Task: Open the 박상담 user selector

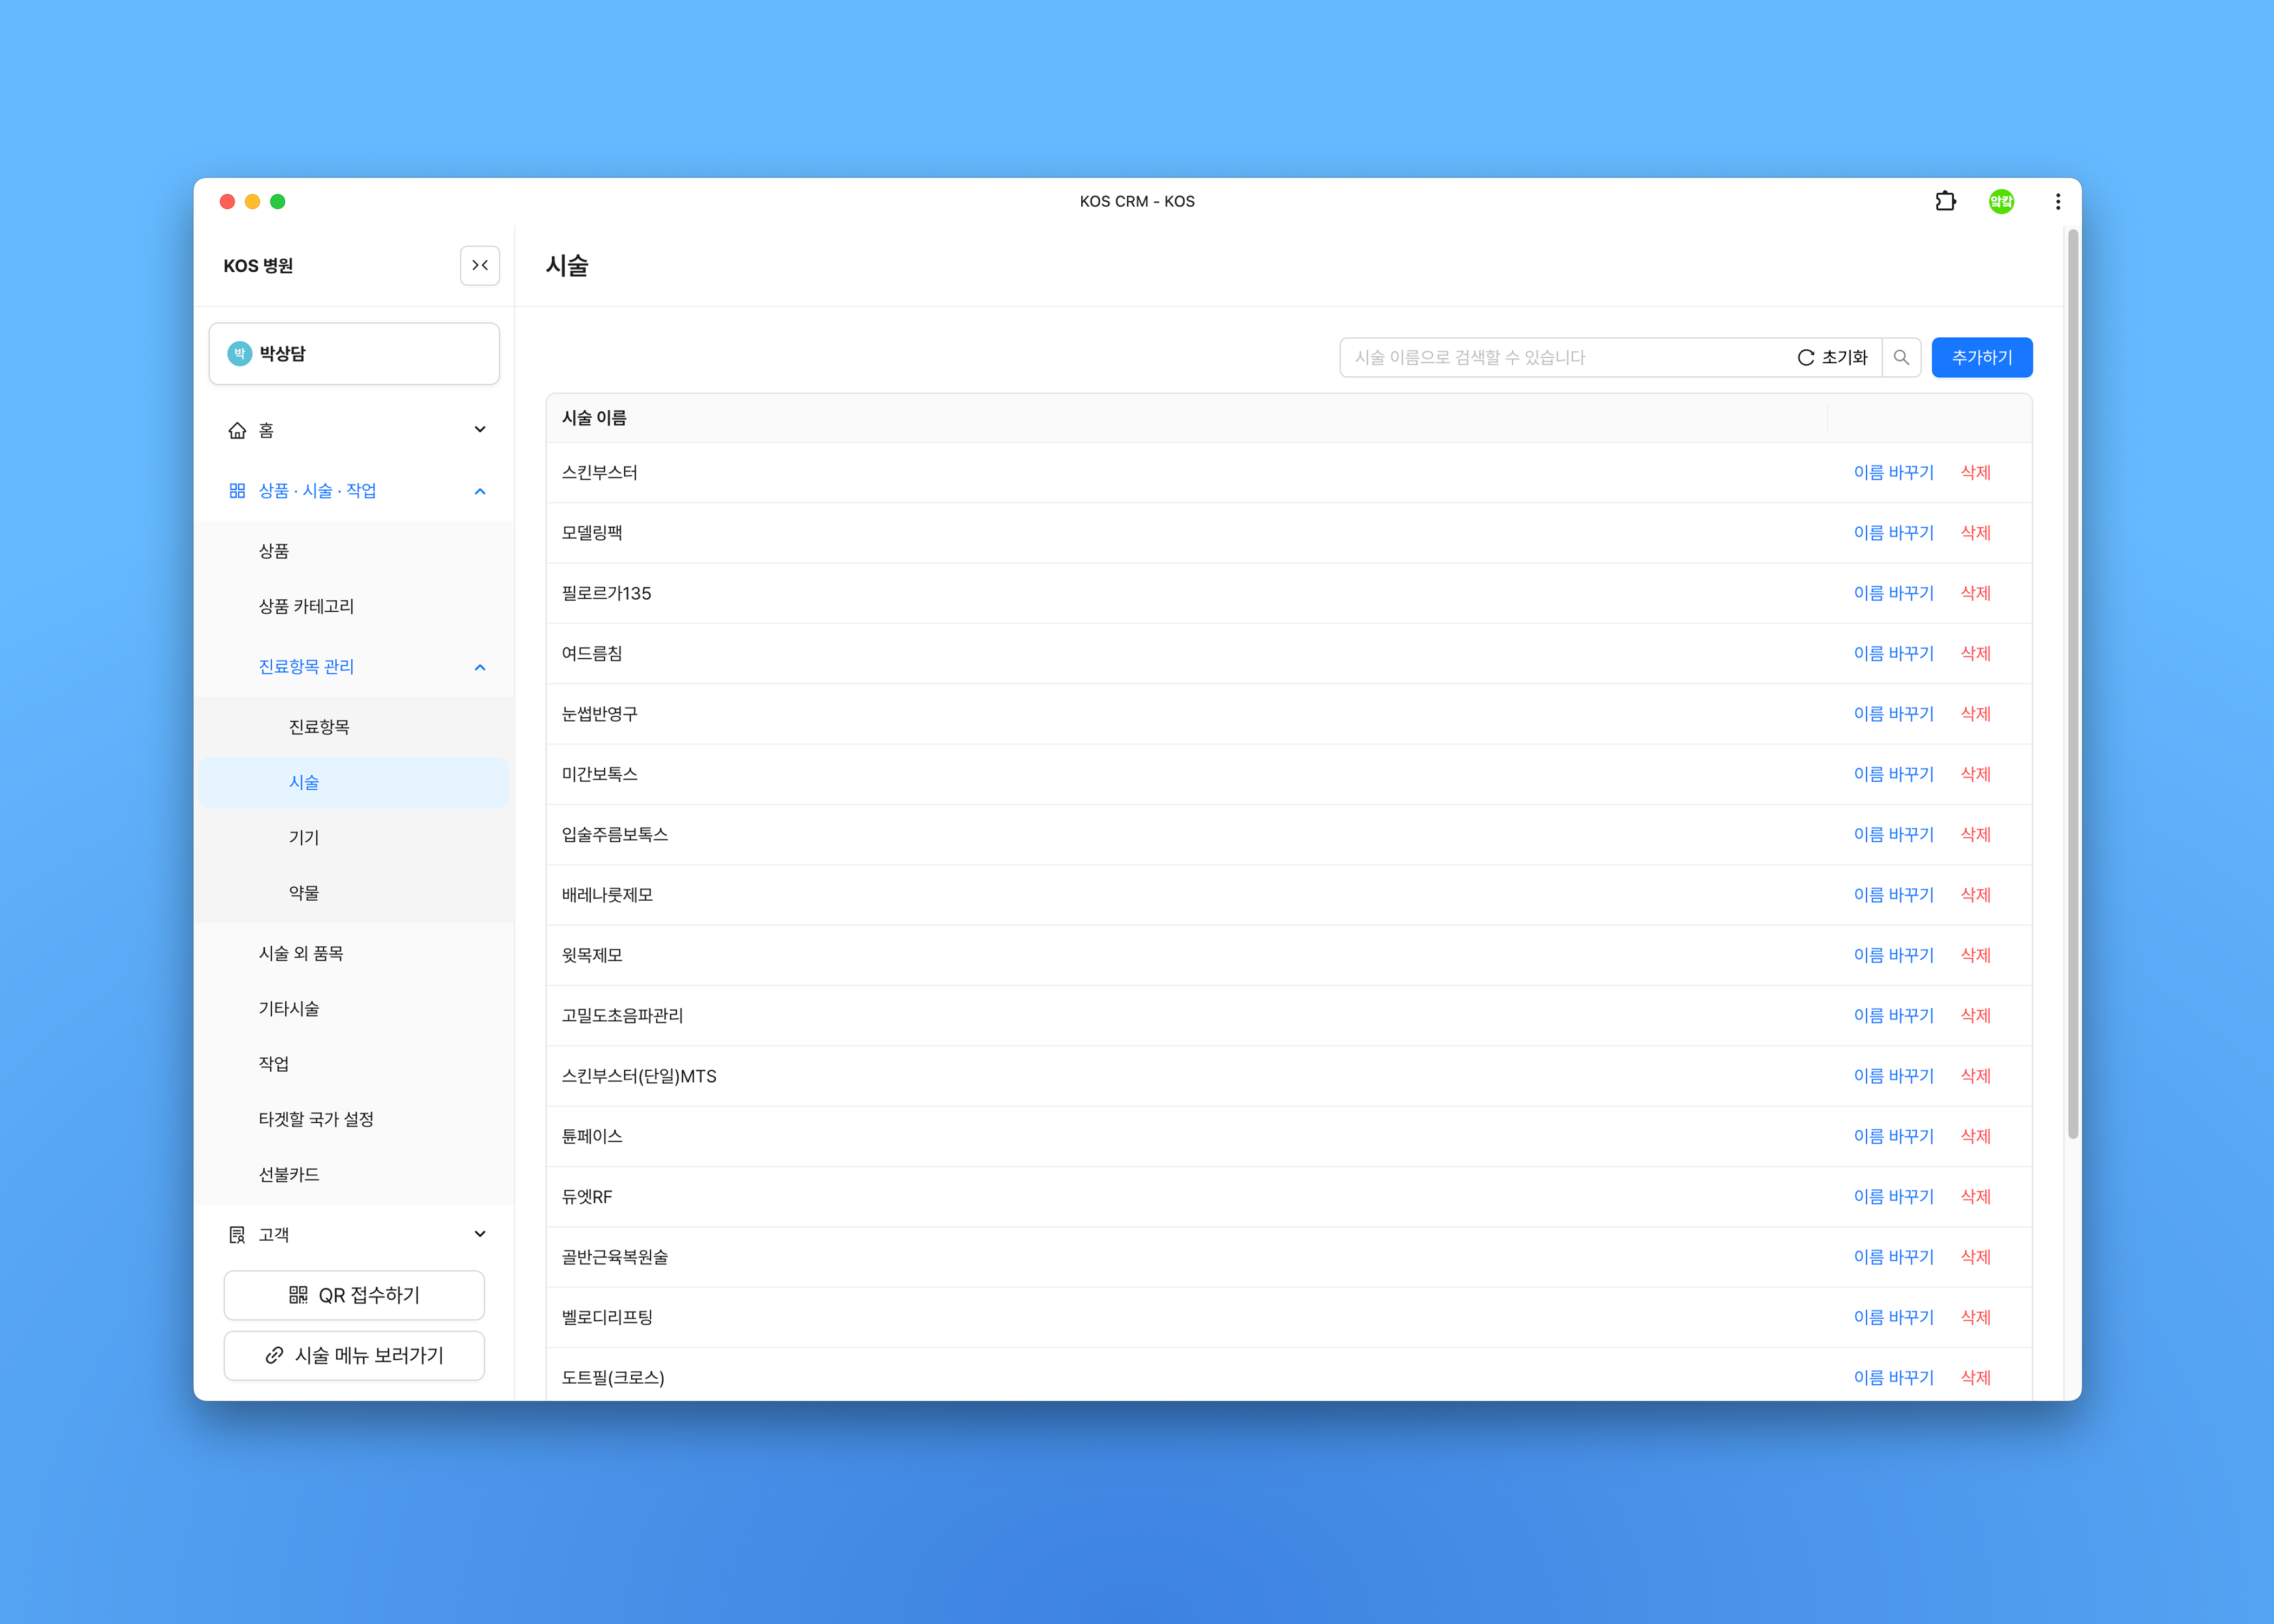Action: [354, 354]
